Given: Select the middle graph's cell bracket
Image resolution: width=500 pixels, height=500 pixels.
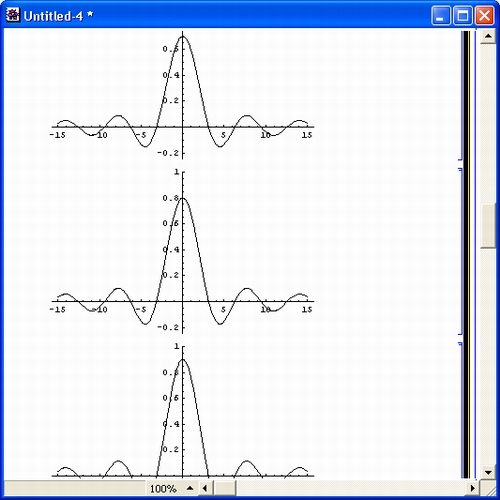Looking at the screenshot, I should [x=460, y=252].
